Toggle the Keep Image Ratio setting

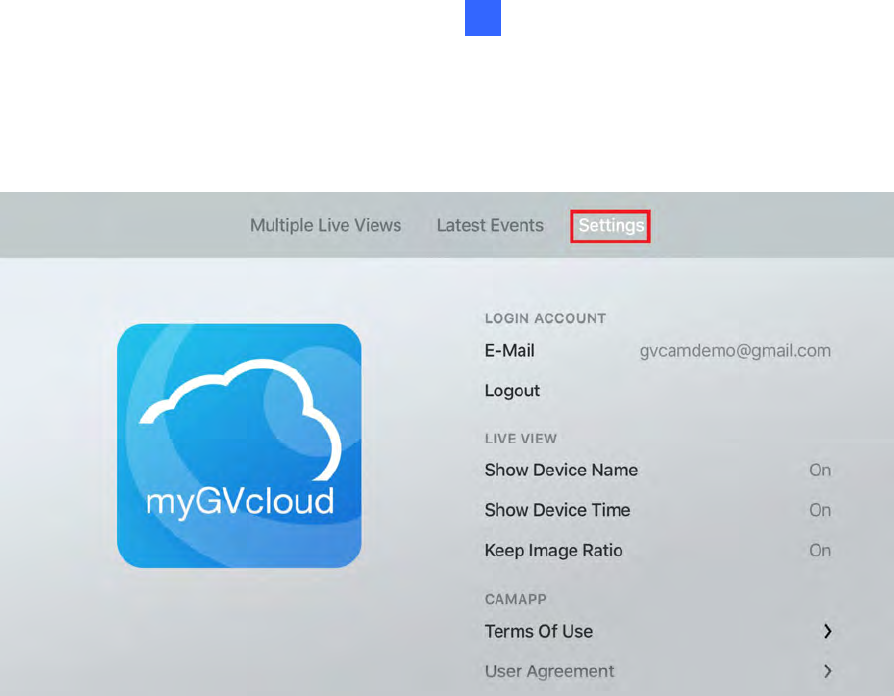point(657,551)
